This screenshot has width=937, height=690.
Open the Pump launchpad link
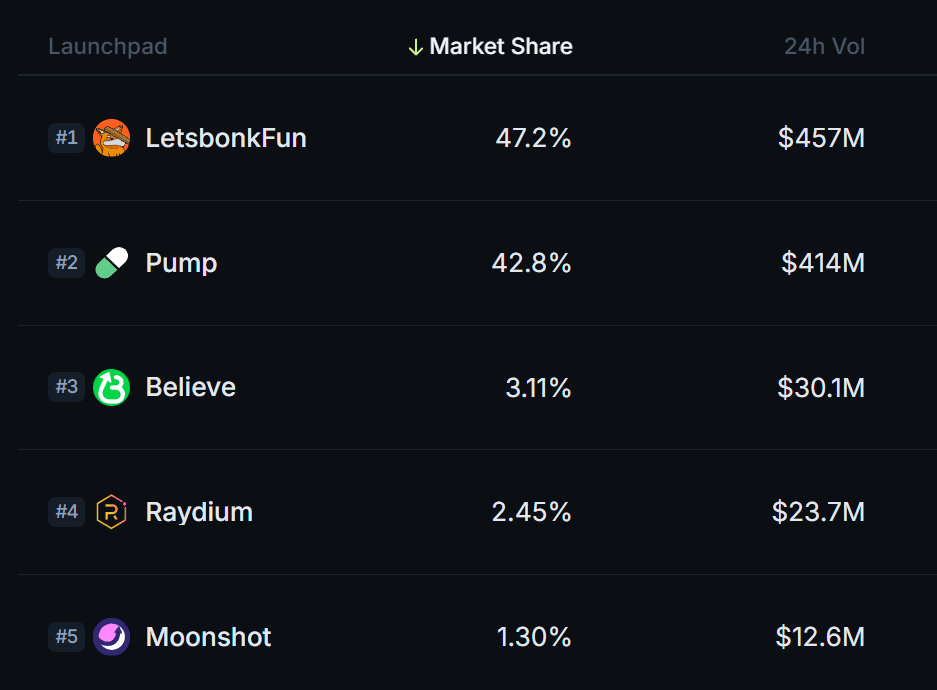(x=181, y=263)
